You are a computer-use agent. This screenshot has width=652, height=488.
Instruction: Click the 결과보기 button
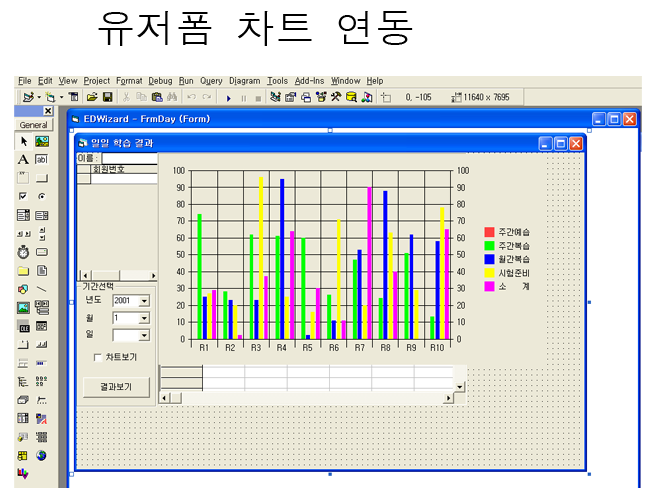coord(116,387)
